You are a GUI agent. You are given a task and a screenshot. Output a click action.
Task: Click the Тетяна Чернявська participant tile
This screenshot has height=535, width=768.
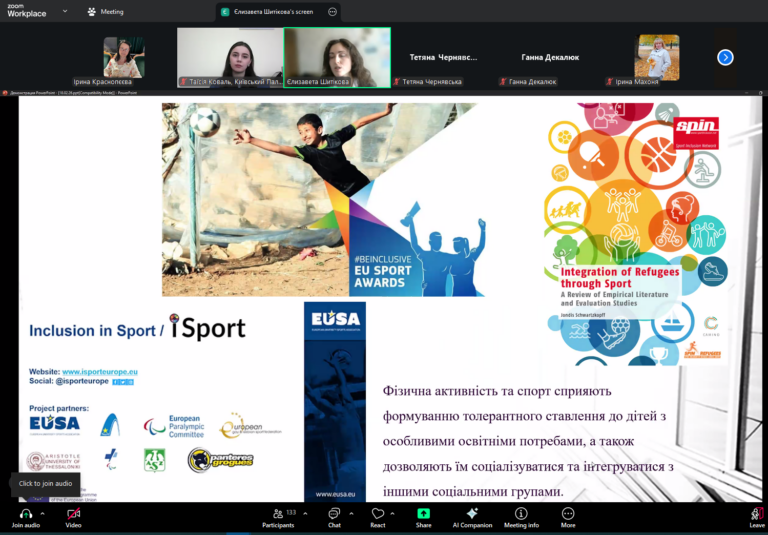443,58
